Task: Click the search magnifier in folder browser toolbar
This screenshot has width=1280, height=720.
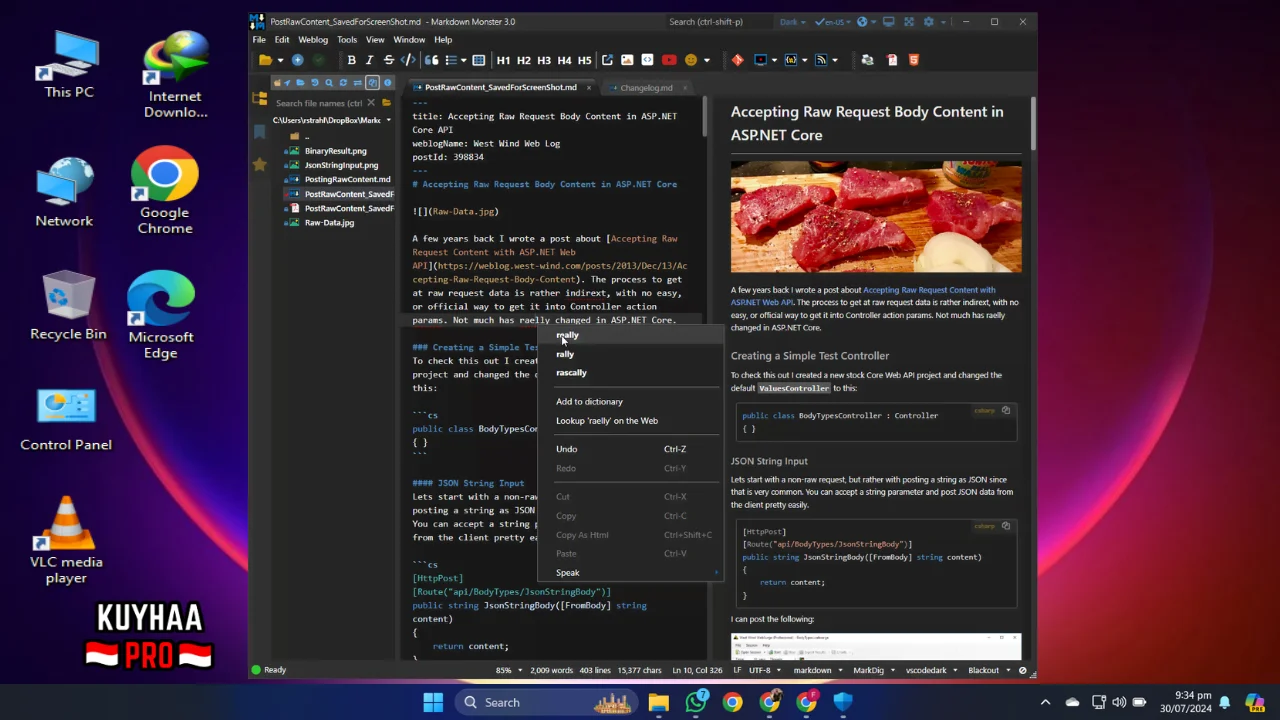Action: coord(329,82)
